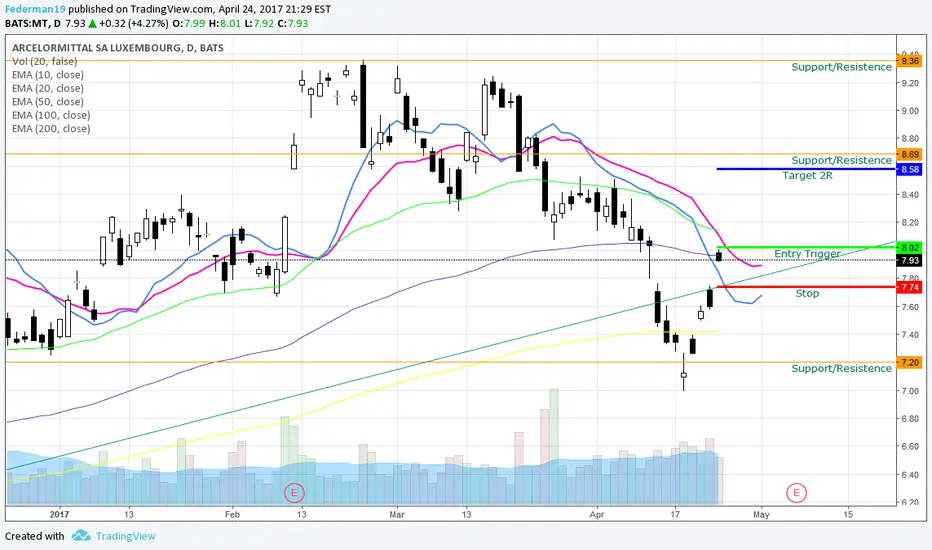Click the black 7.93 current price tag
The height and width of the screenshot is (550, 932).
click(909, 260)
